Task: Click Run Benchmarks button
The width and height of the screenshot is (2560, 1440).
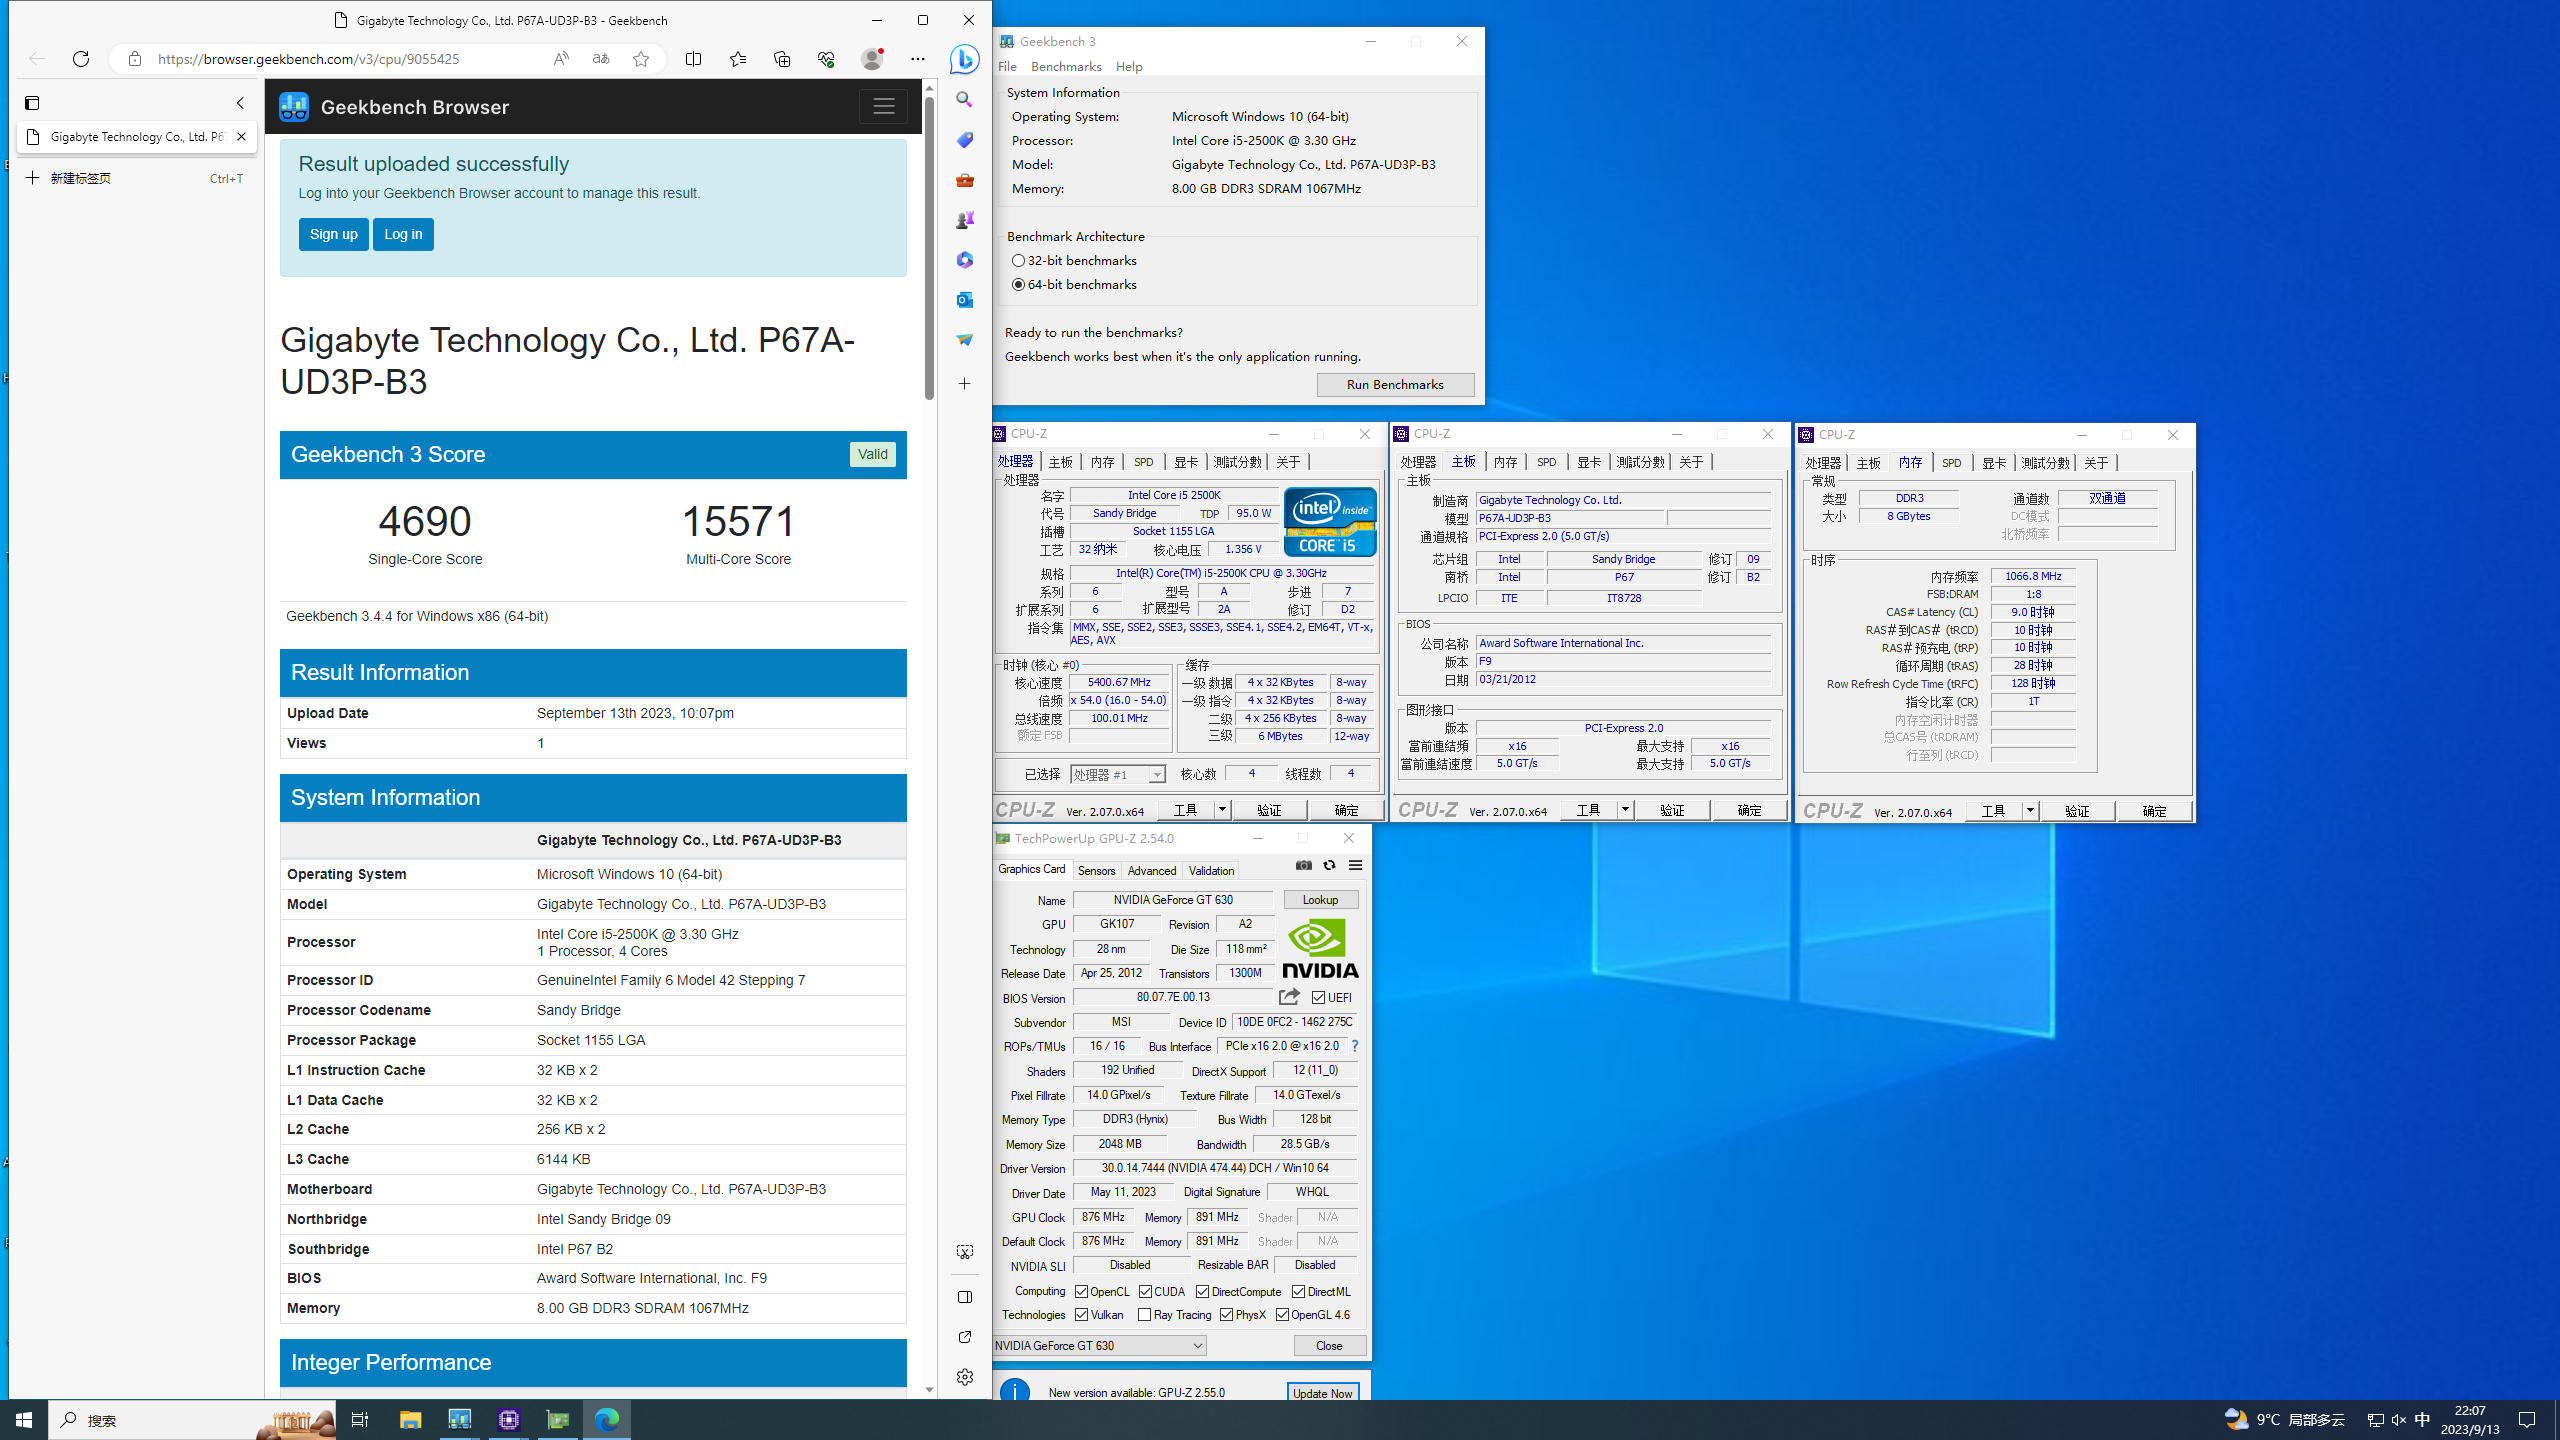Action: click(1395, 385)
